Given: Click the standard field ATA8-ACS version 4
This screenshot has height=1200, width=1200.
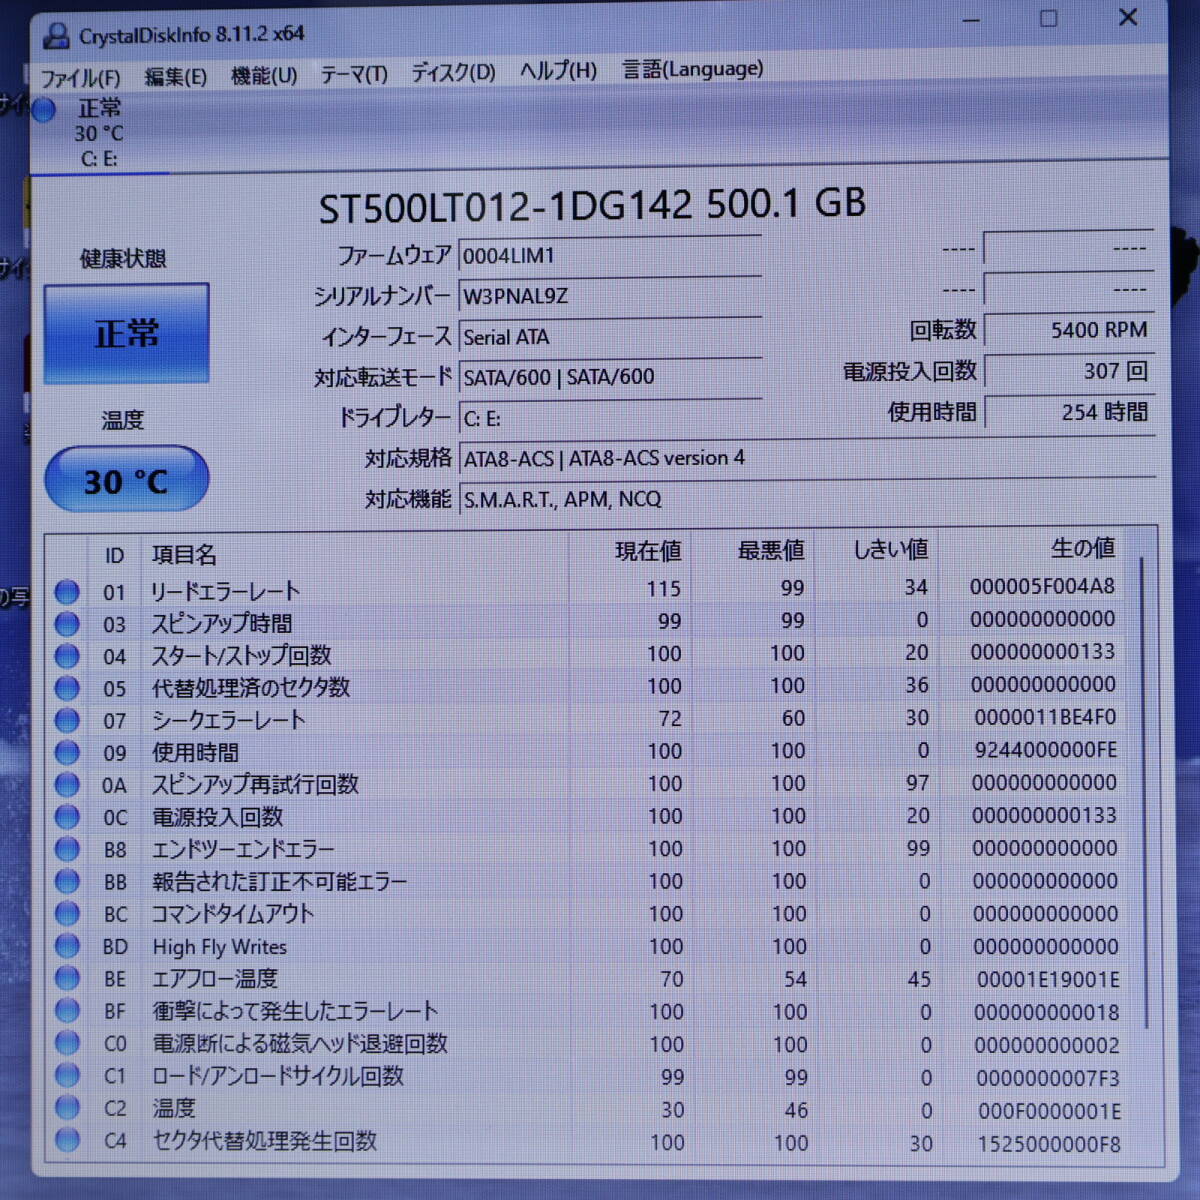Looking at the screenshot, I should tap(807, 458).
